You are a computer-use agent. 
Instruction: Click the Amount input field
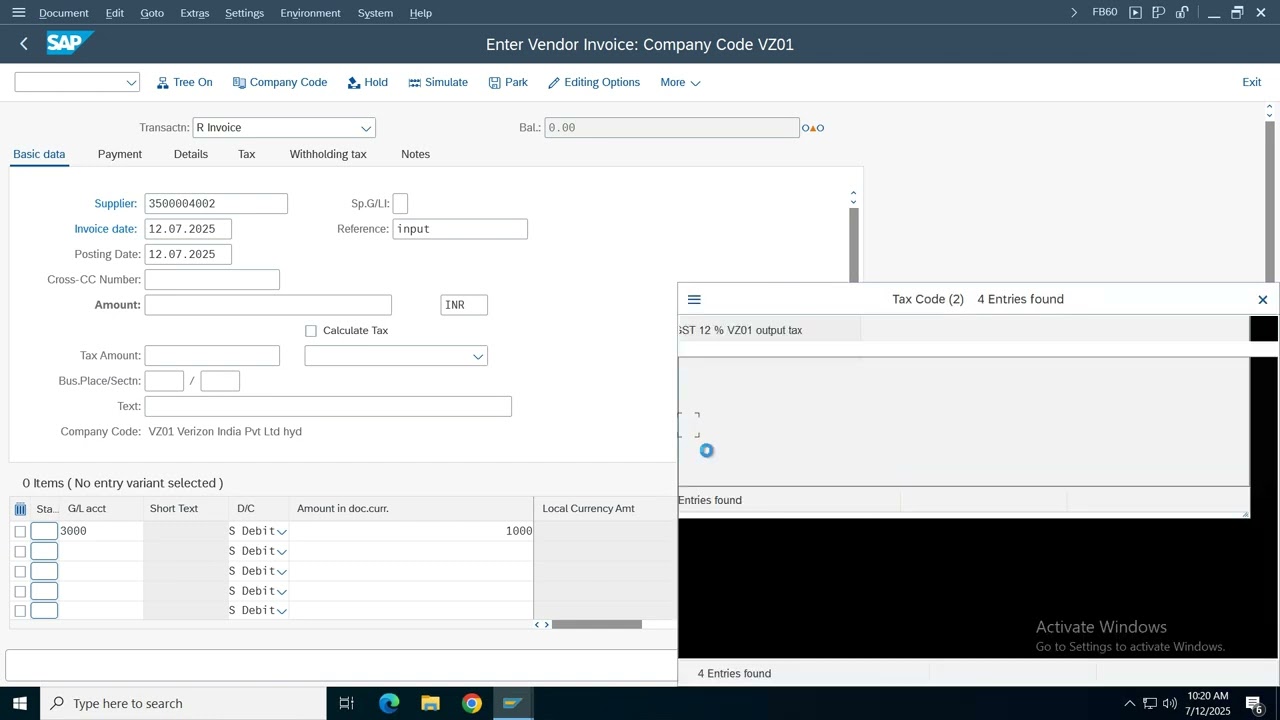tap(268, 305)
